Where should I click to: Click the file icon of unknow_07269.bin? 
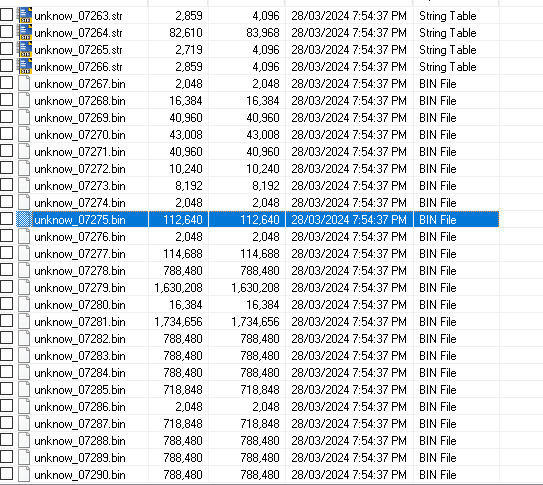pyautogui.click(x=24, y=117)
